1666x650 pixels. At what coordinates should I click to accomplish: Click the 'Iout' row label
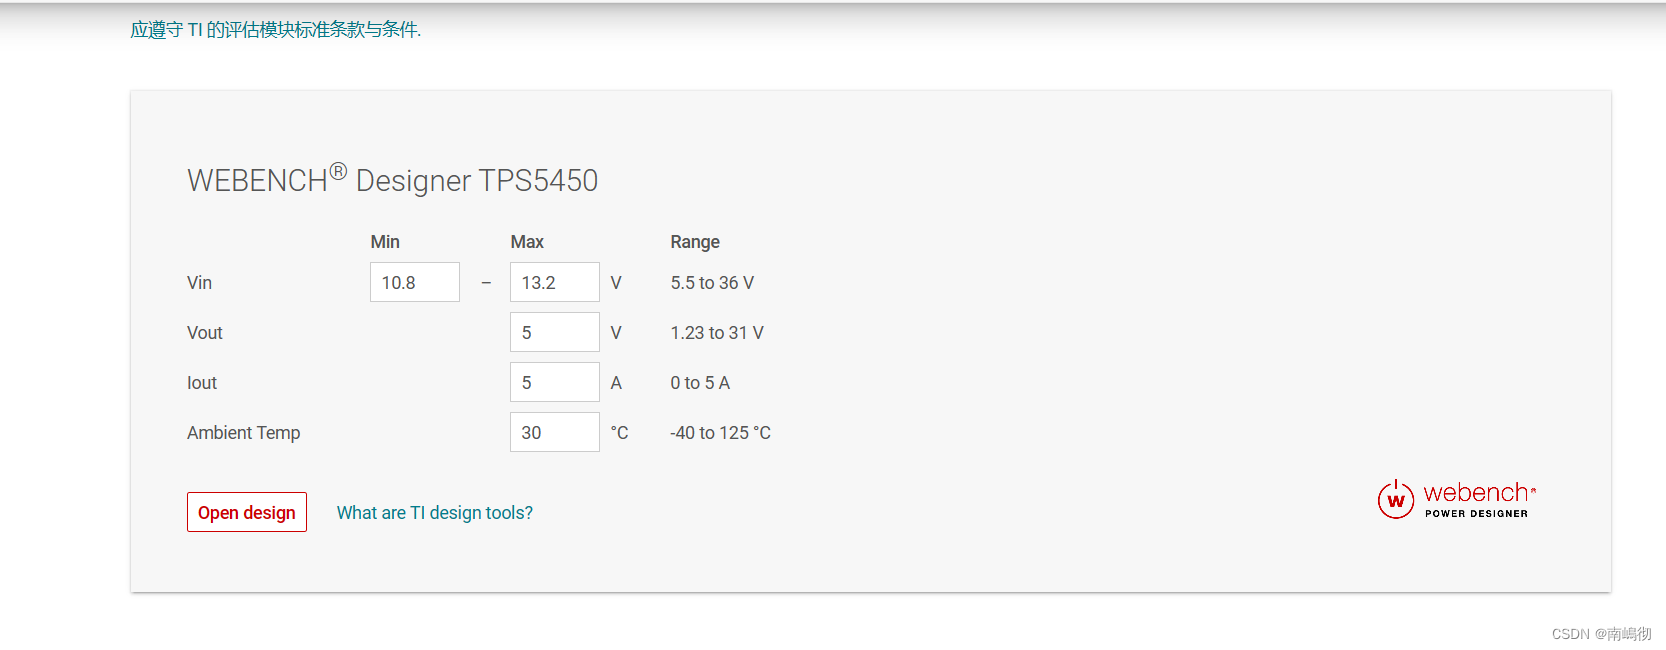(x=202, y=383)
